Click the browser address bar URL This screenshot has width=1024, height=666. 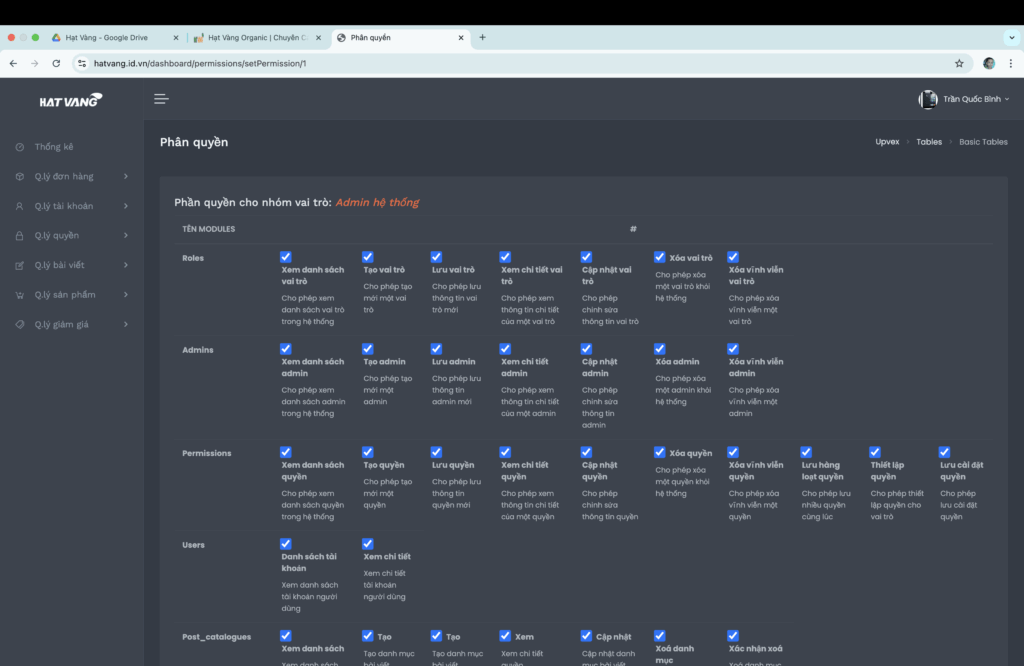click(x=200, y=63)
